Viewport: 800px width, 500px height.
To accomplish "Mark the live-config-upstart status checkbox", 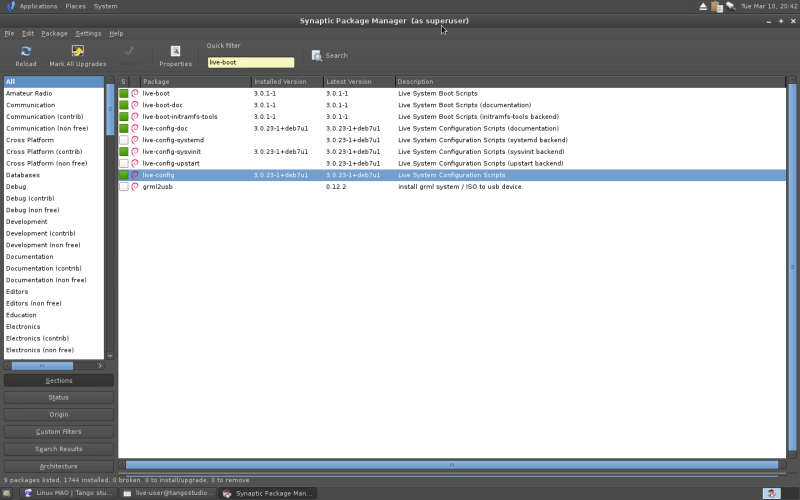I will click(123, 163).
